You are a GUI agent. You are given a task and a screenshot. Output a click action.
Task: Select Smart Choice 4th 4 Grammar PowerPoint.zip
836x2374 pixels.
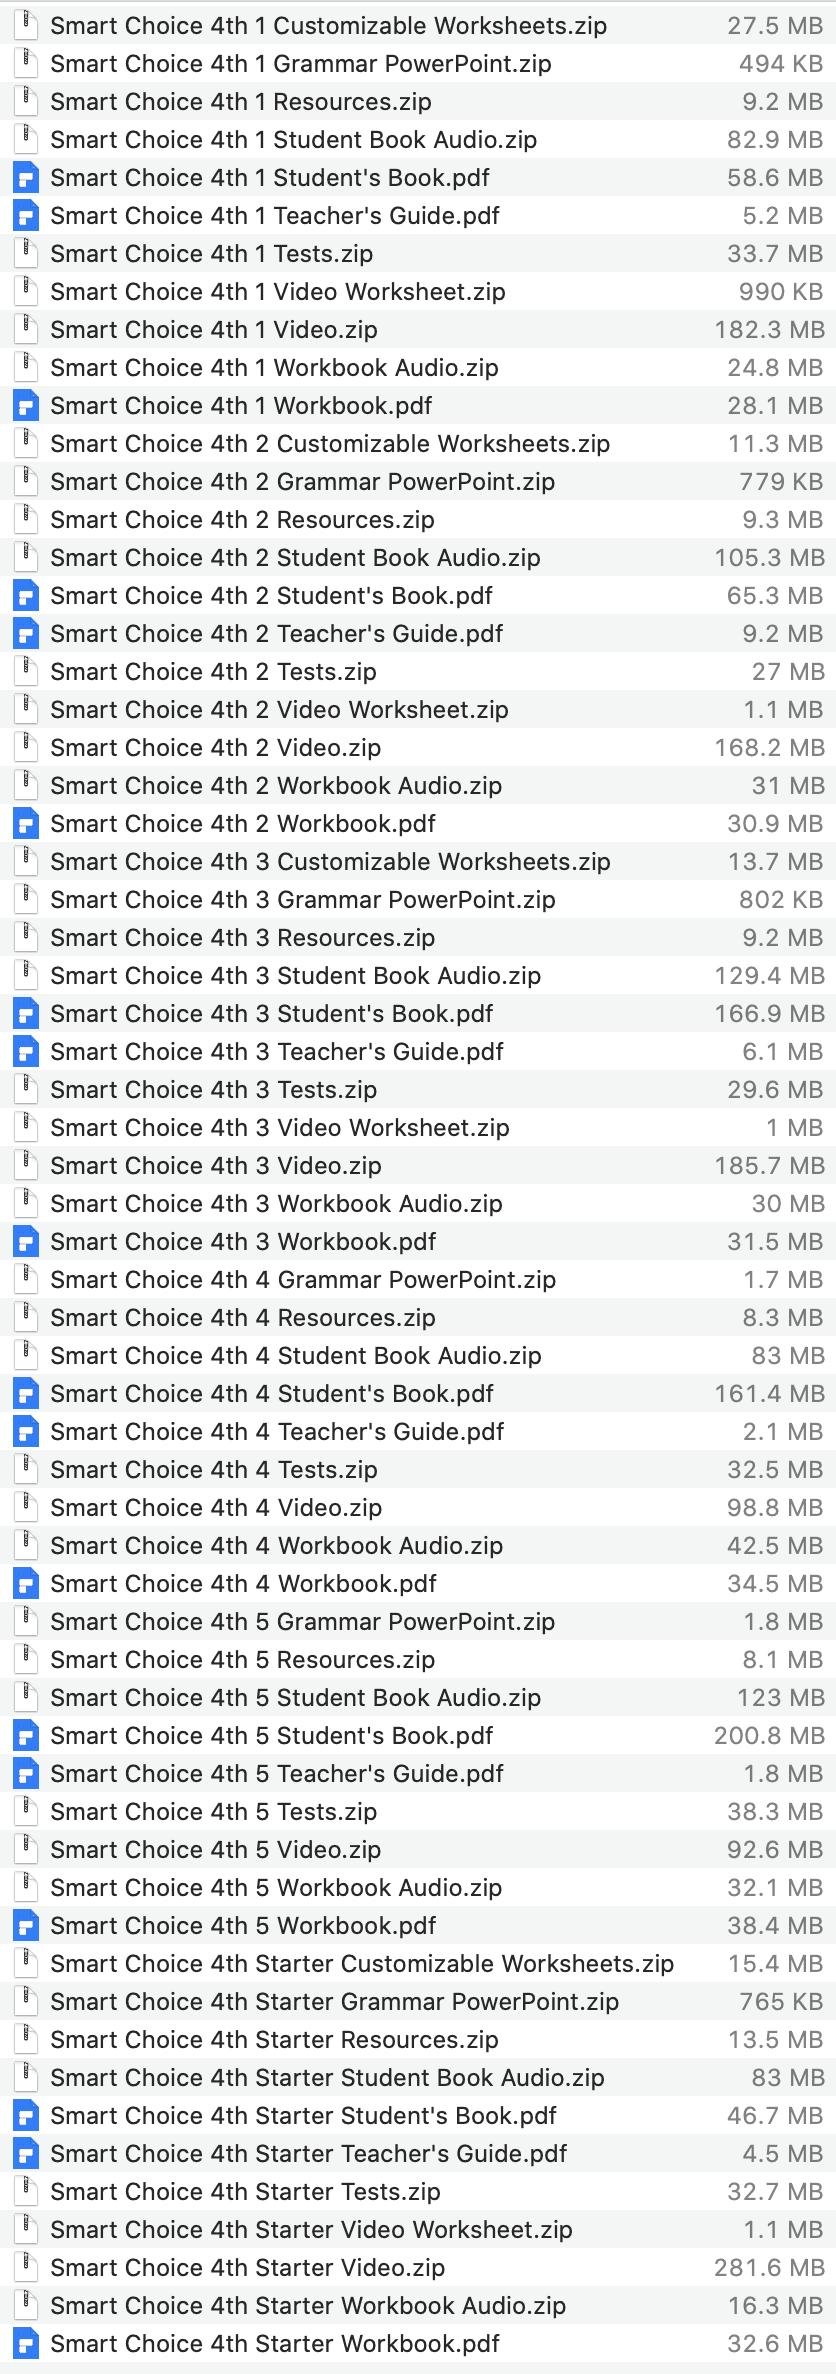(303, 1280)
